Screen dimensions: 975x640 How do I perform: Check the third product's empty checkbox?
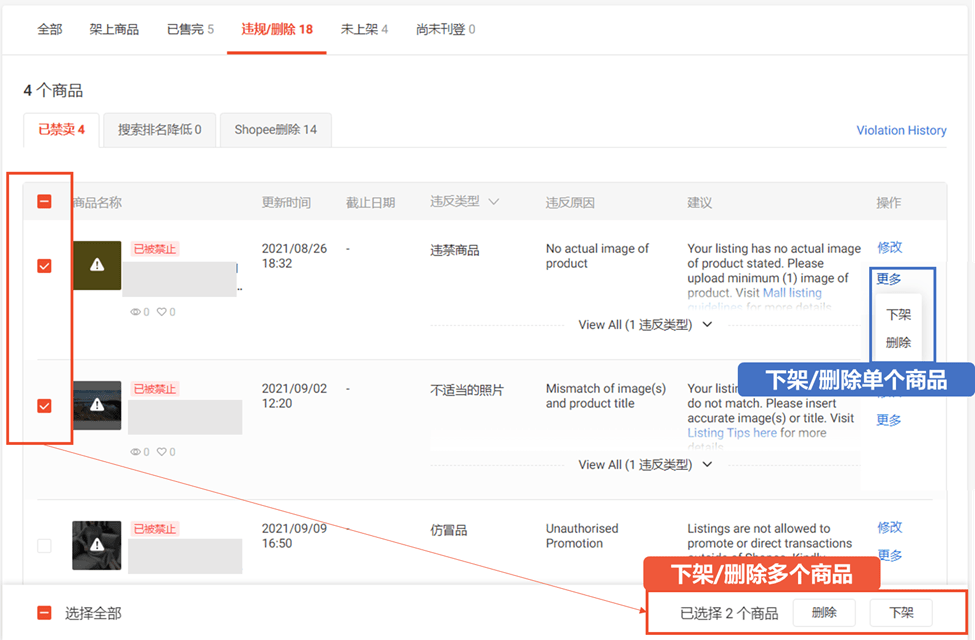pos(44,546)
